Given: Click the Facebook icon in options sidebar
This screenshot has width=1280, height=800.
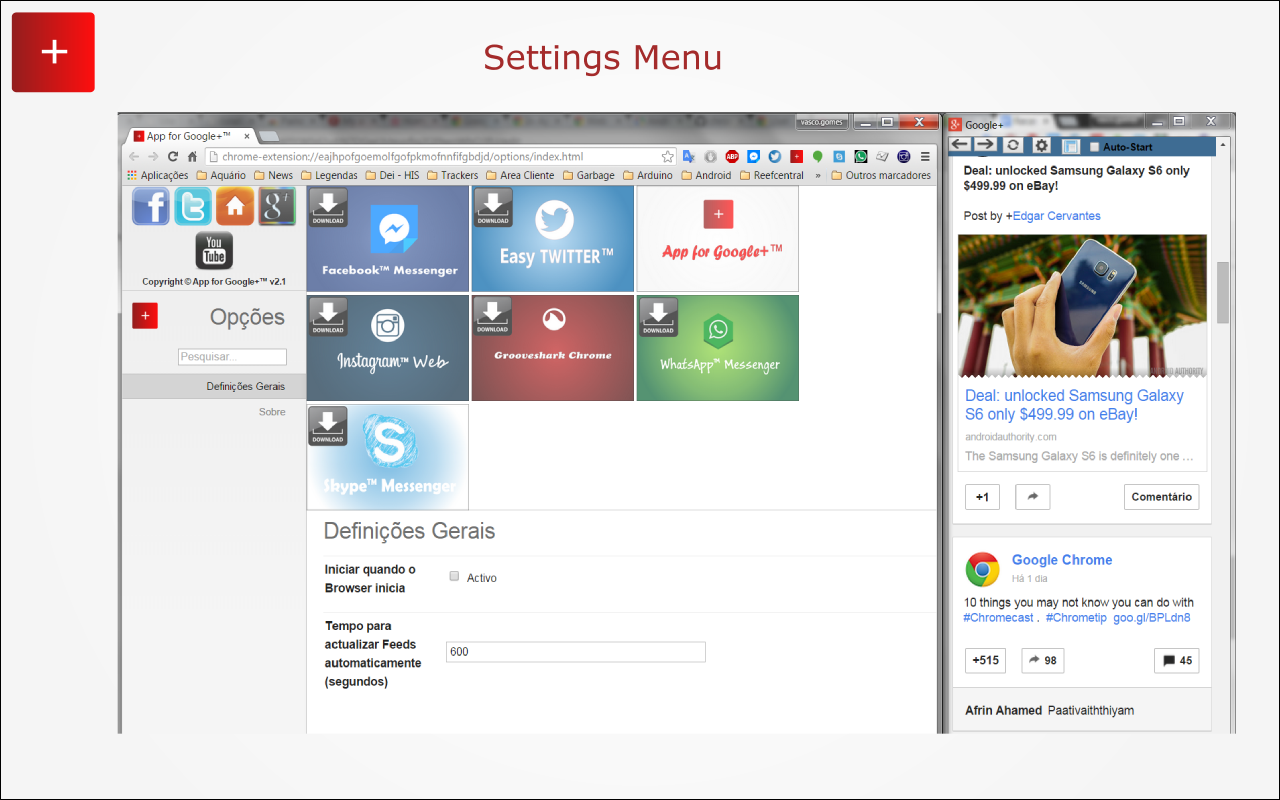Looking at the screenshot, I should pos(151,206).
